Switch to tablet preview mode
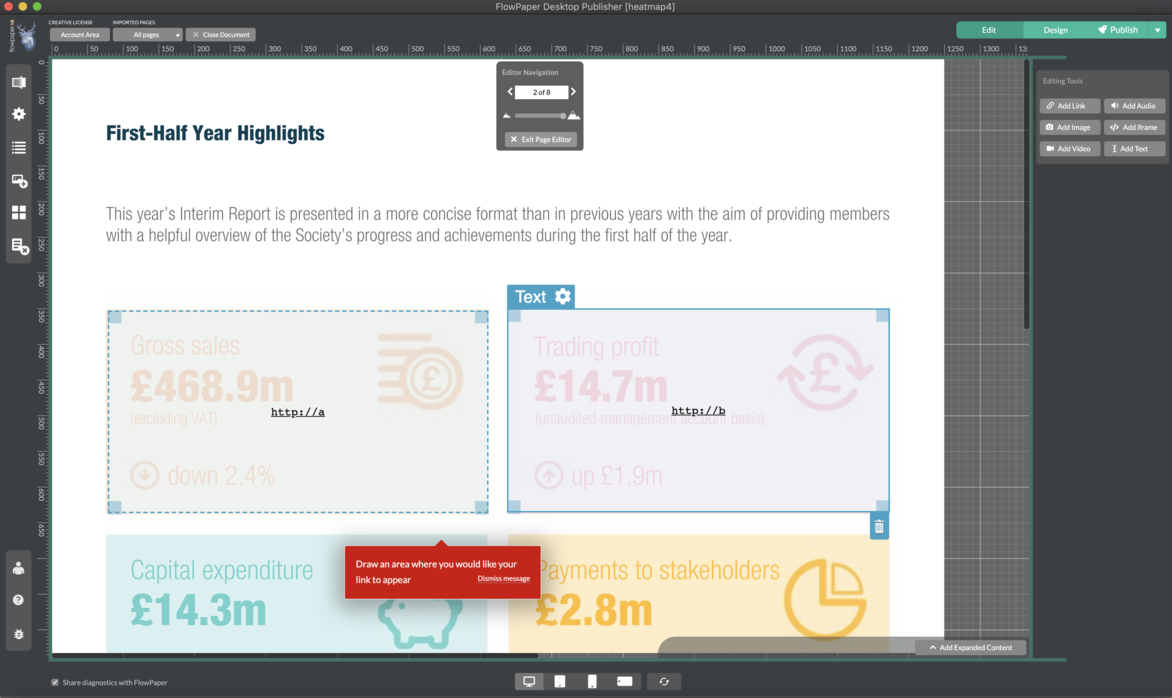This screenshot has height=698, width=1172. click(x=560, y=681)
